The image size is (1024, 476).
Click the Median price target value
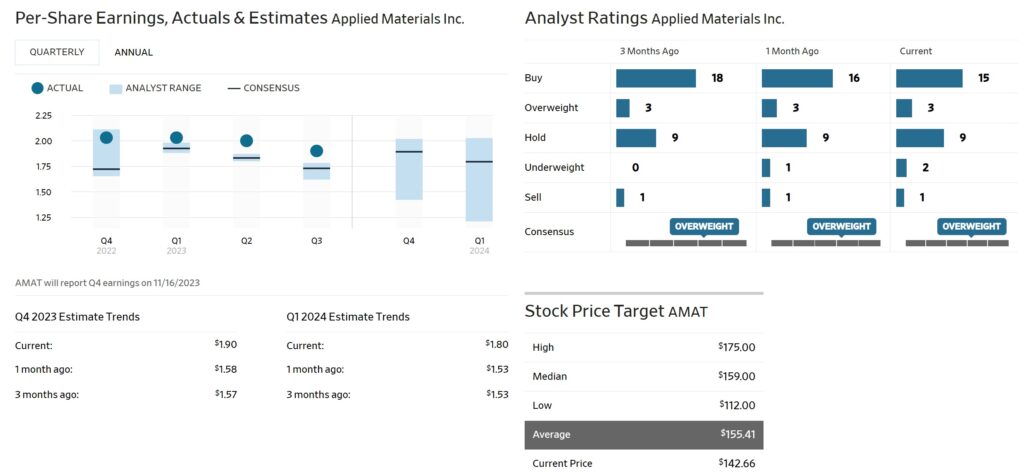[x=736, y=377]
